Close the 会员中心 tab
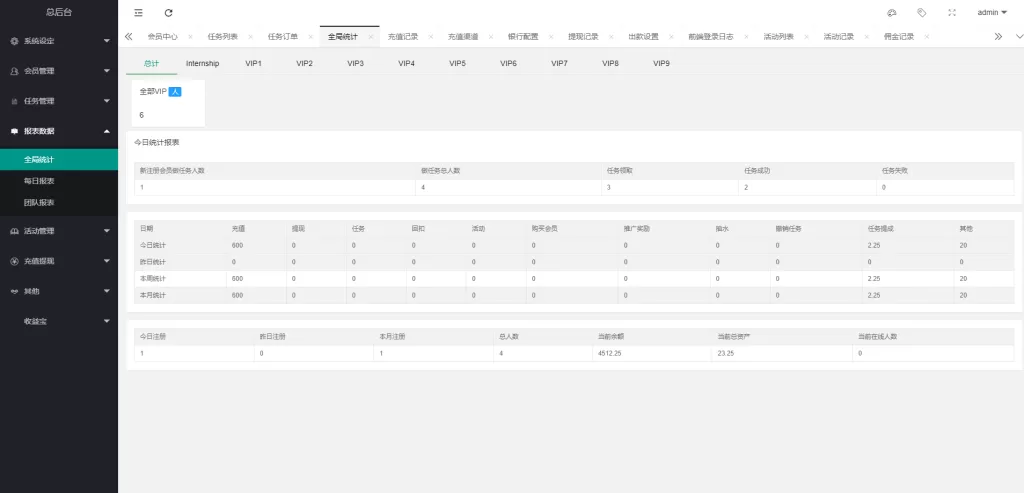The image size is (1024, 493). click(191, 37)
